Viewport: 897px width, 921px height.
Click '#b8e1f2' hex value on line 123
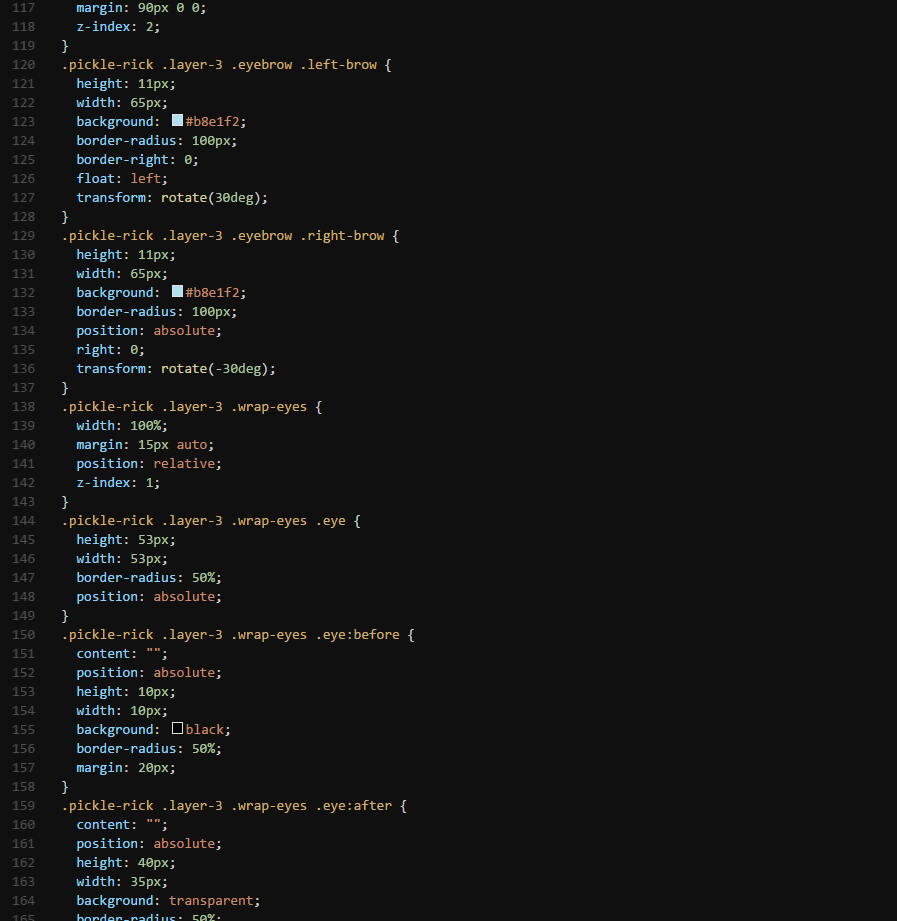tap(213, 122)
